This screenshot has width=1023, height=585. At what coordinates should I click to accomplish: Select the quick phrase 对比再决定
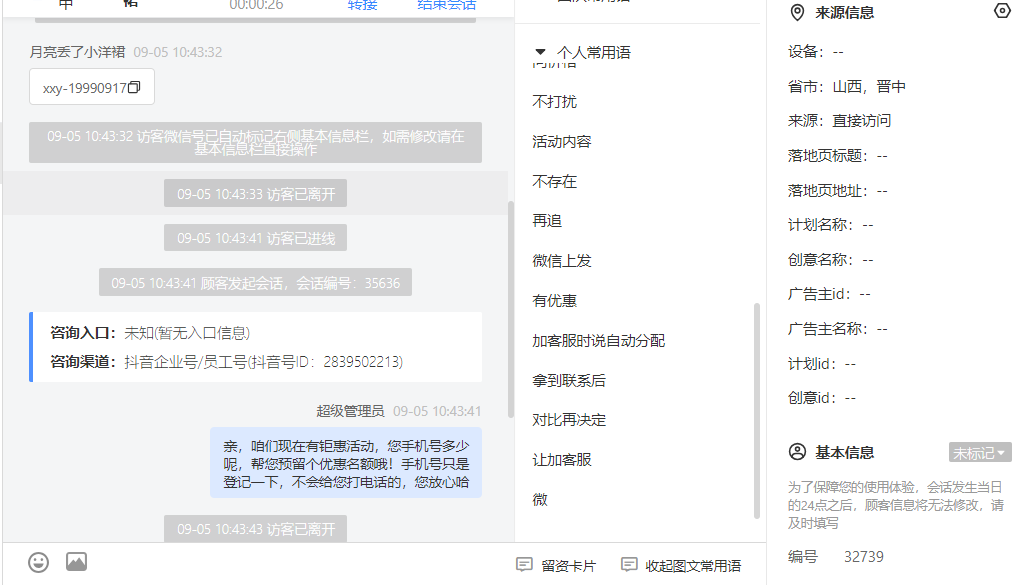569,420
